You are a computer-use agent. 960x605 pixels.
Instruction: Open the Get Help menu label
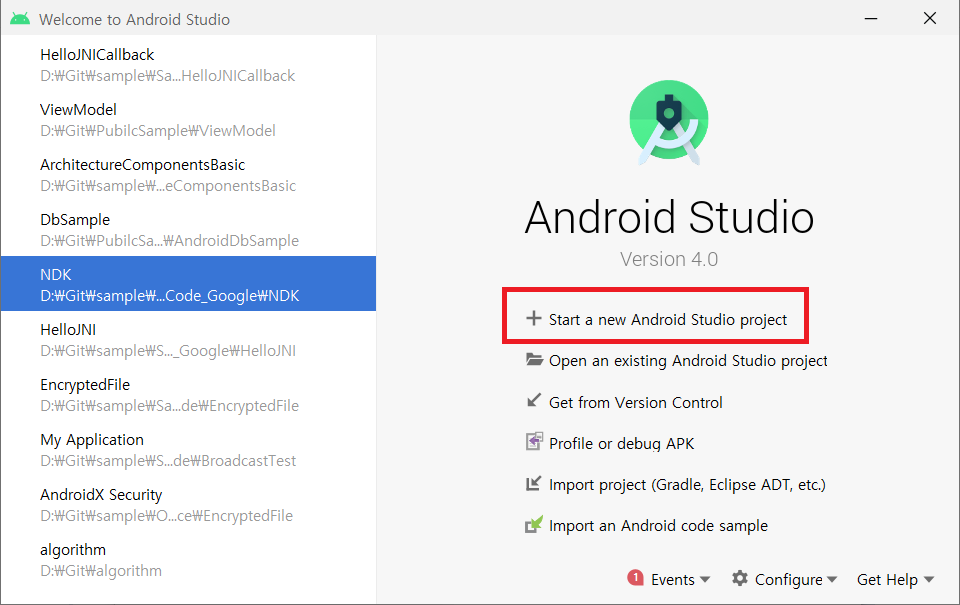(887, 579)
